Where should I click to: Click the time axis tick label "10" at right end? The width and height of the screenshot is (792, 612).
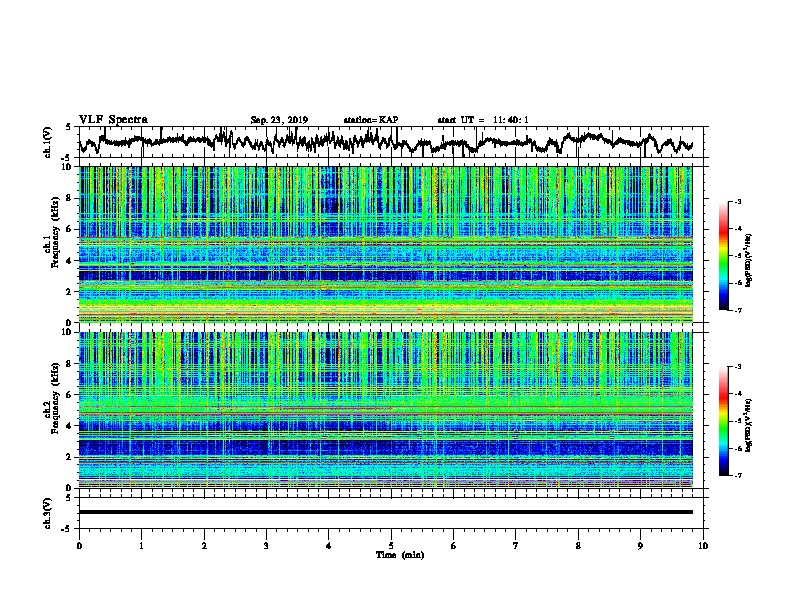pos(703,546)
